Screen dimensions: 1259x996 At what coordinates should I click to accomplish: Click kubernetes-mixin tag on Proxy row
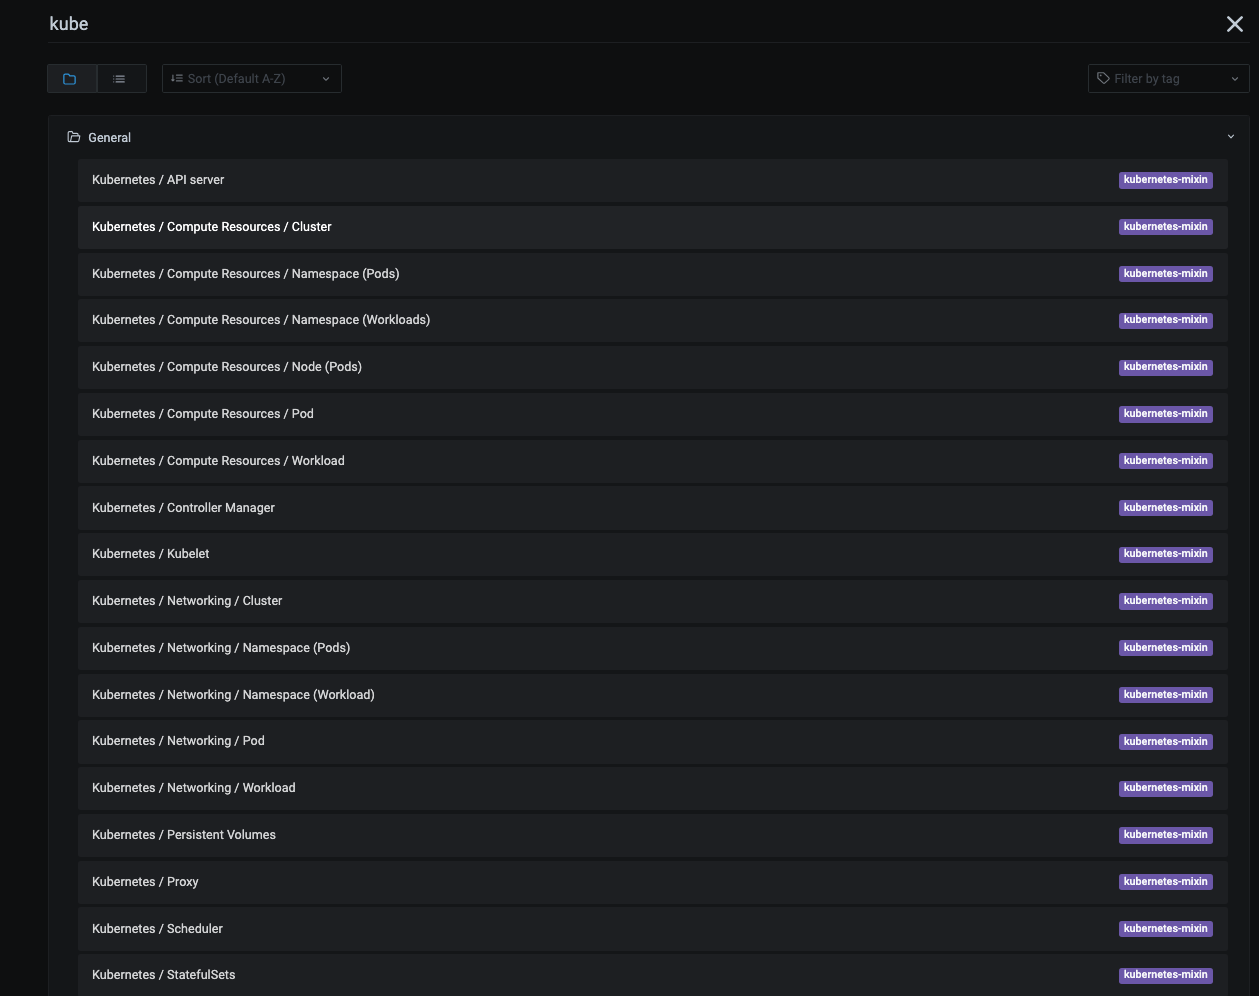tap(1165, 882)
